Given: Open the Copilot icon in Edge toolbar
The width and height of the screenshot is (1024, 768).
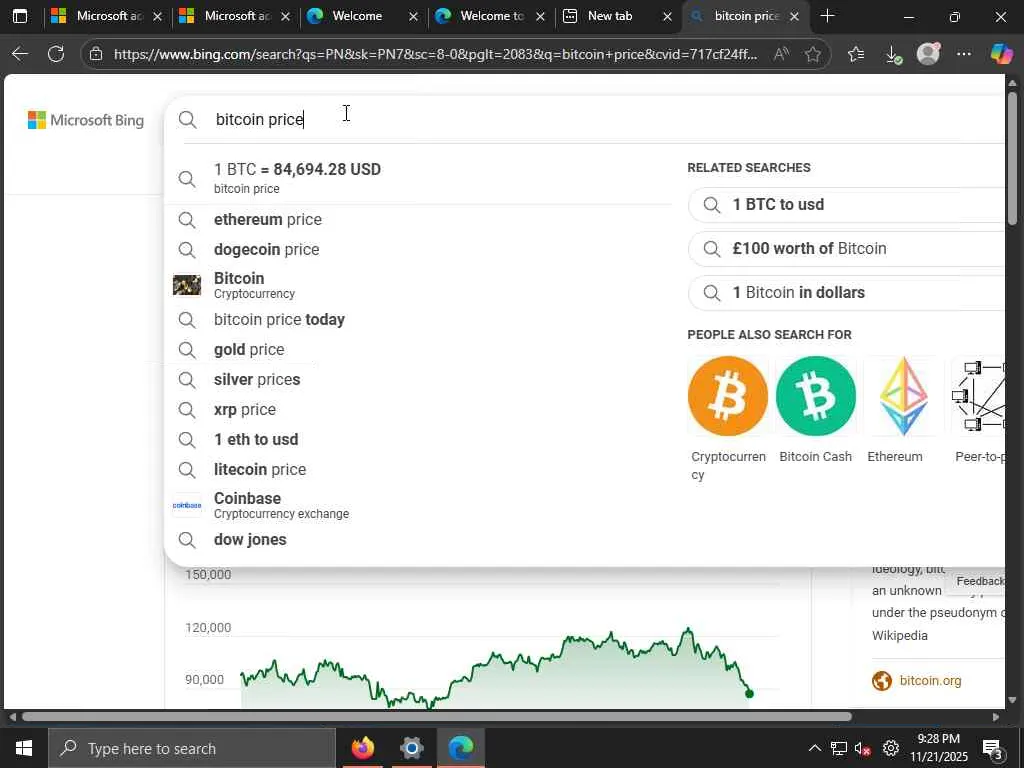Looking at the screenshot, I should click(x=1001, y=54).
